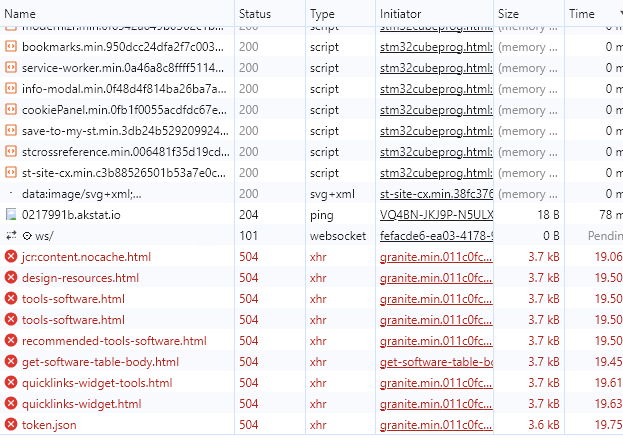This screenshot has height=438, width=623.
Task: Click the error icon next to design-resources.html
Action: 11,278
